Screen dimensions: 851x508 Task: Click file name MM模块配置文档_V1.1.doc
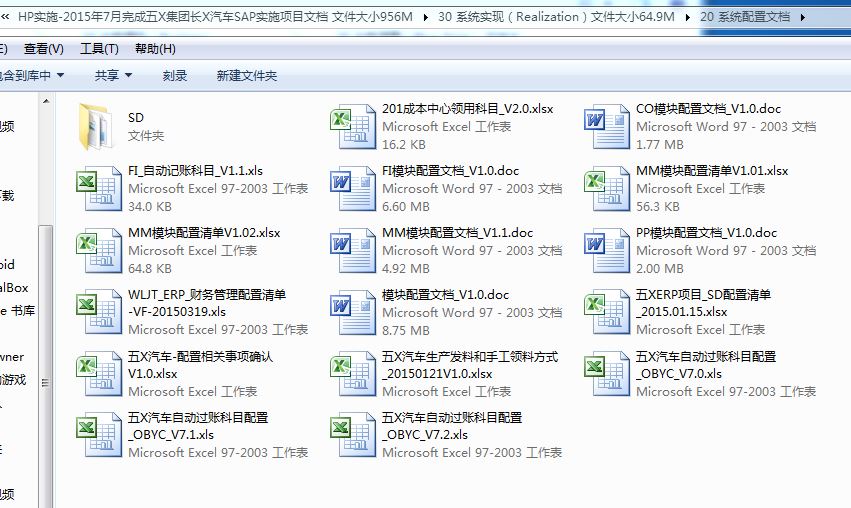(458, 233)
